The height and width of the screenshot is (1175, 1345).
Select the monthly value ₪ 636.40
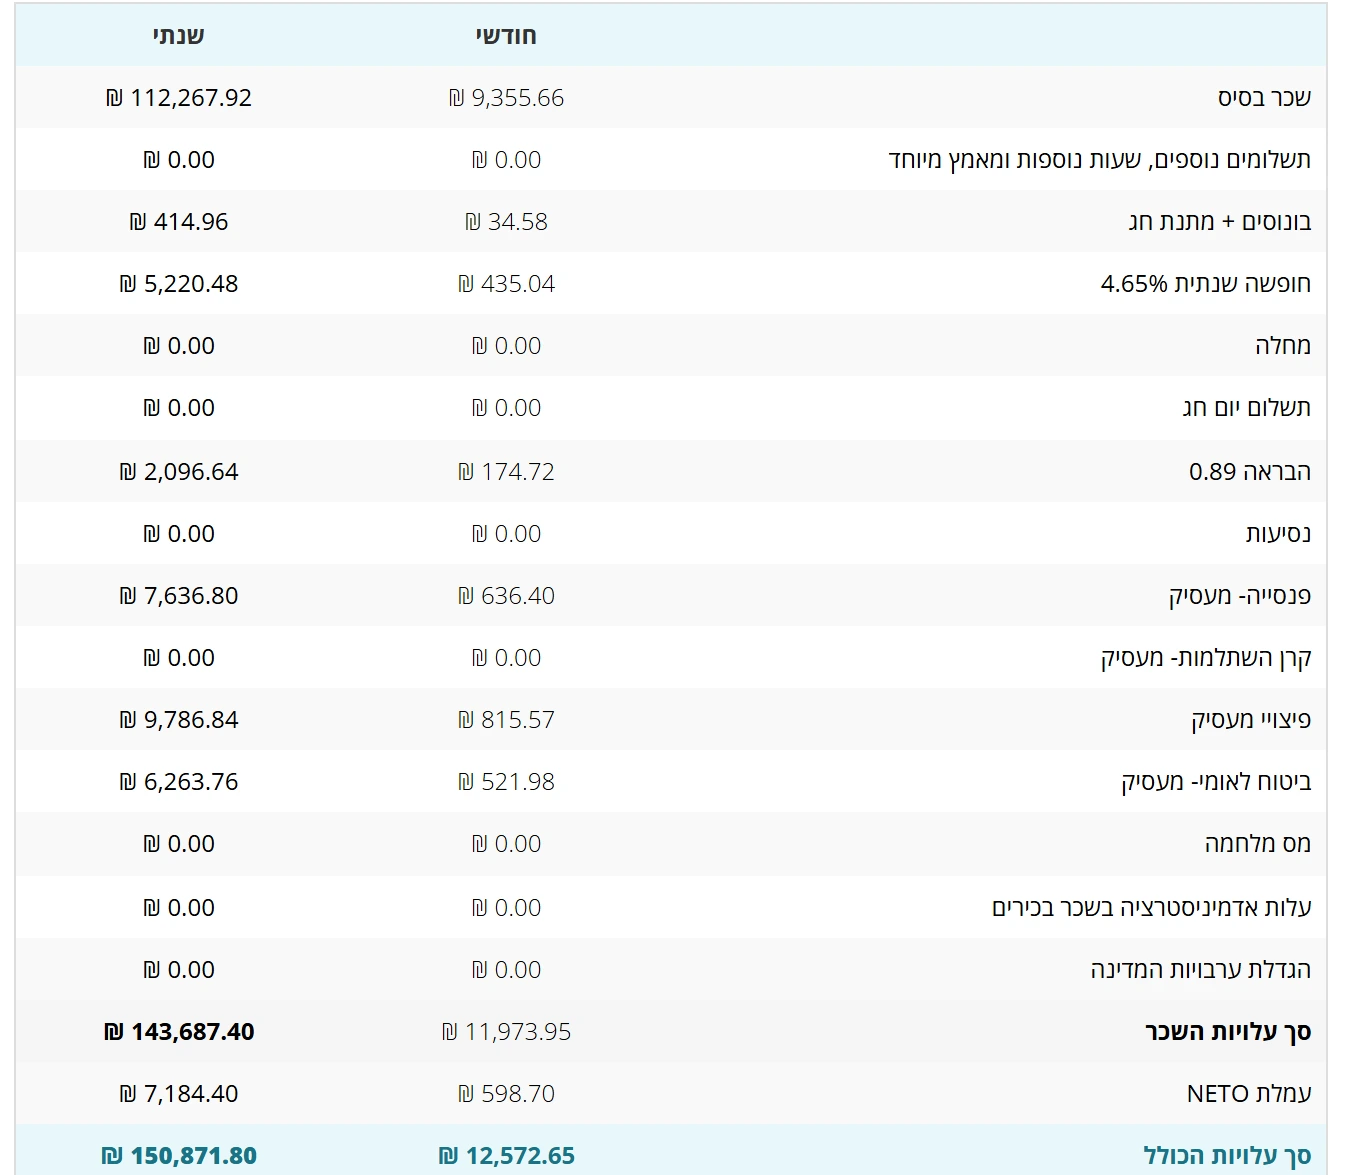[506, 596]
